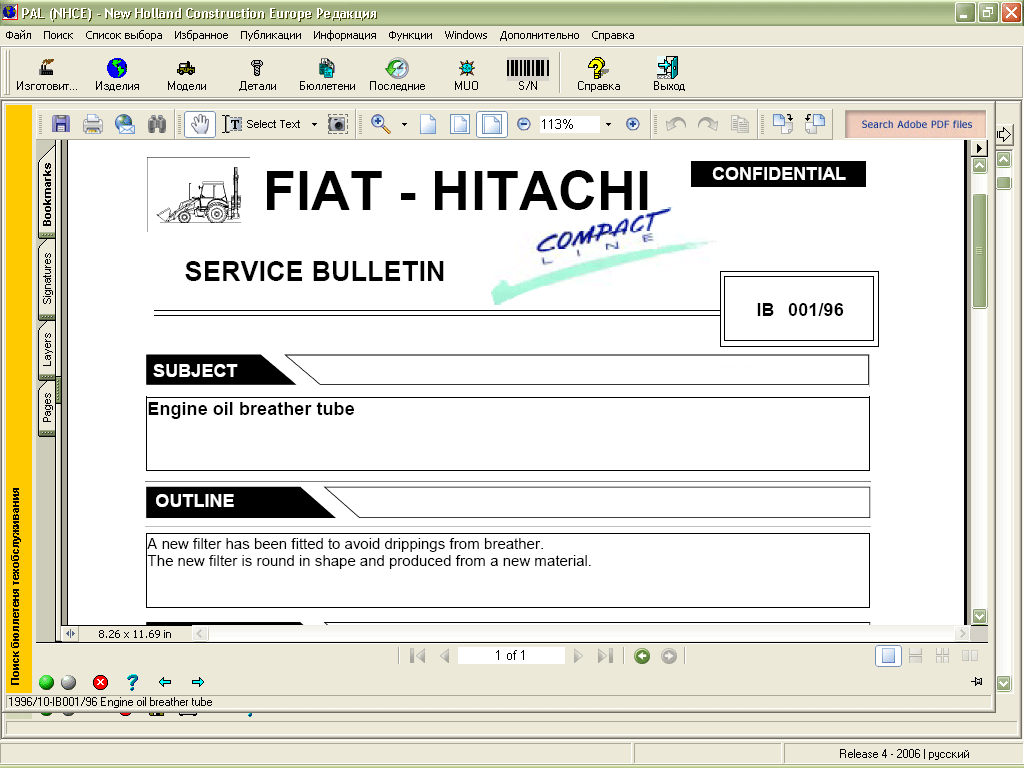Open the Модели models icon

[x=187, y=74]
